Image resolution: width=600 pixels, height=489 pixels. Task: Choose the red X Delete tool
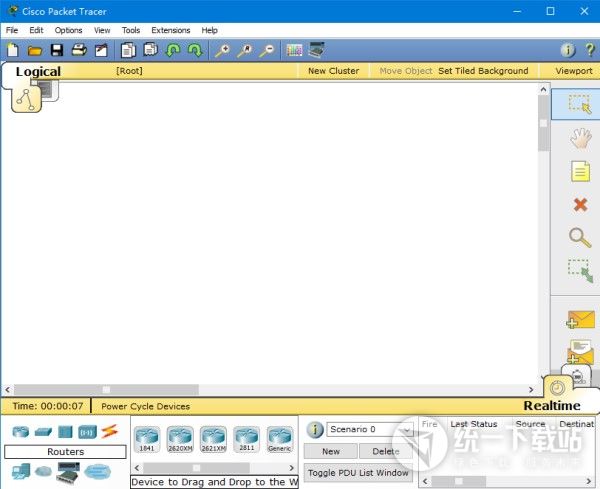580,205
